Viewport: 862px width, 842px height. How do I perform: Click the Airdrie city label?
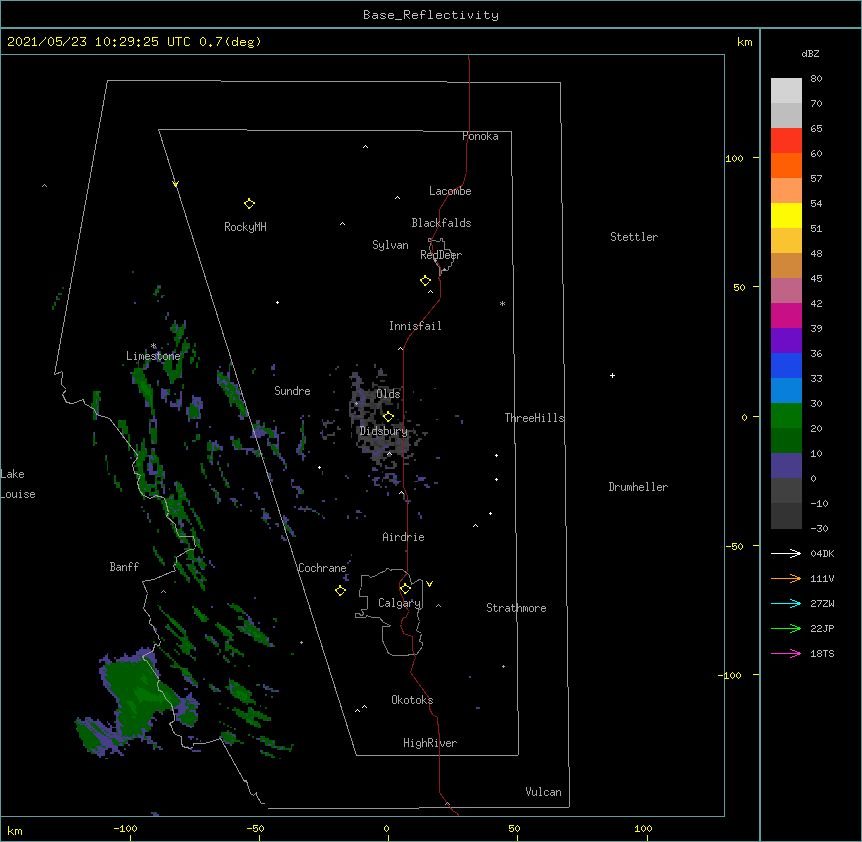click(x=404, y=537)
